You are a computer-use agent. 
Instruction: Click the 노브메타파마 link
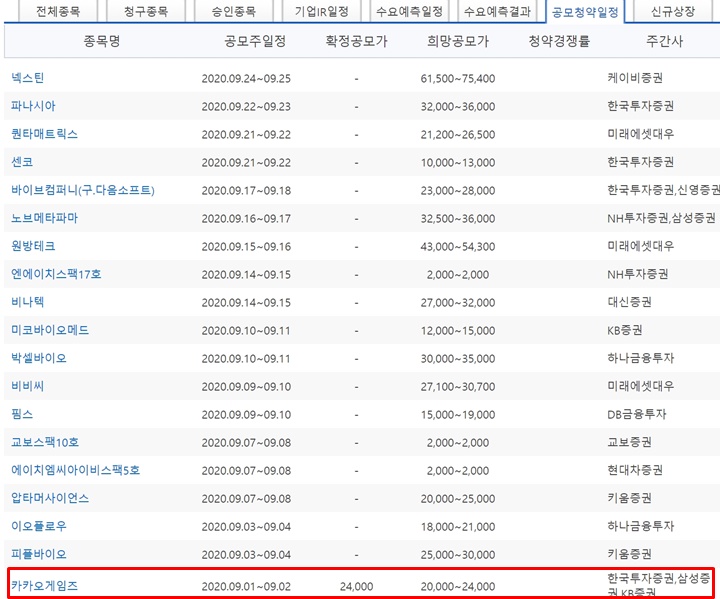pyautogui.click(x=45, y=218)
